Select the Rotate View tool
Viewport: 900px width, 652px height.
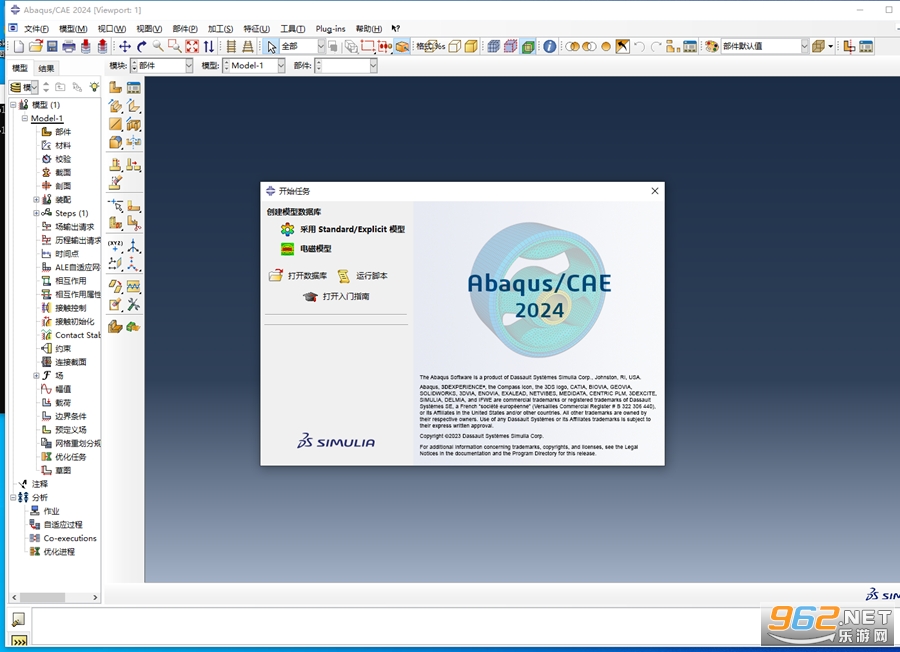point(141,46)
